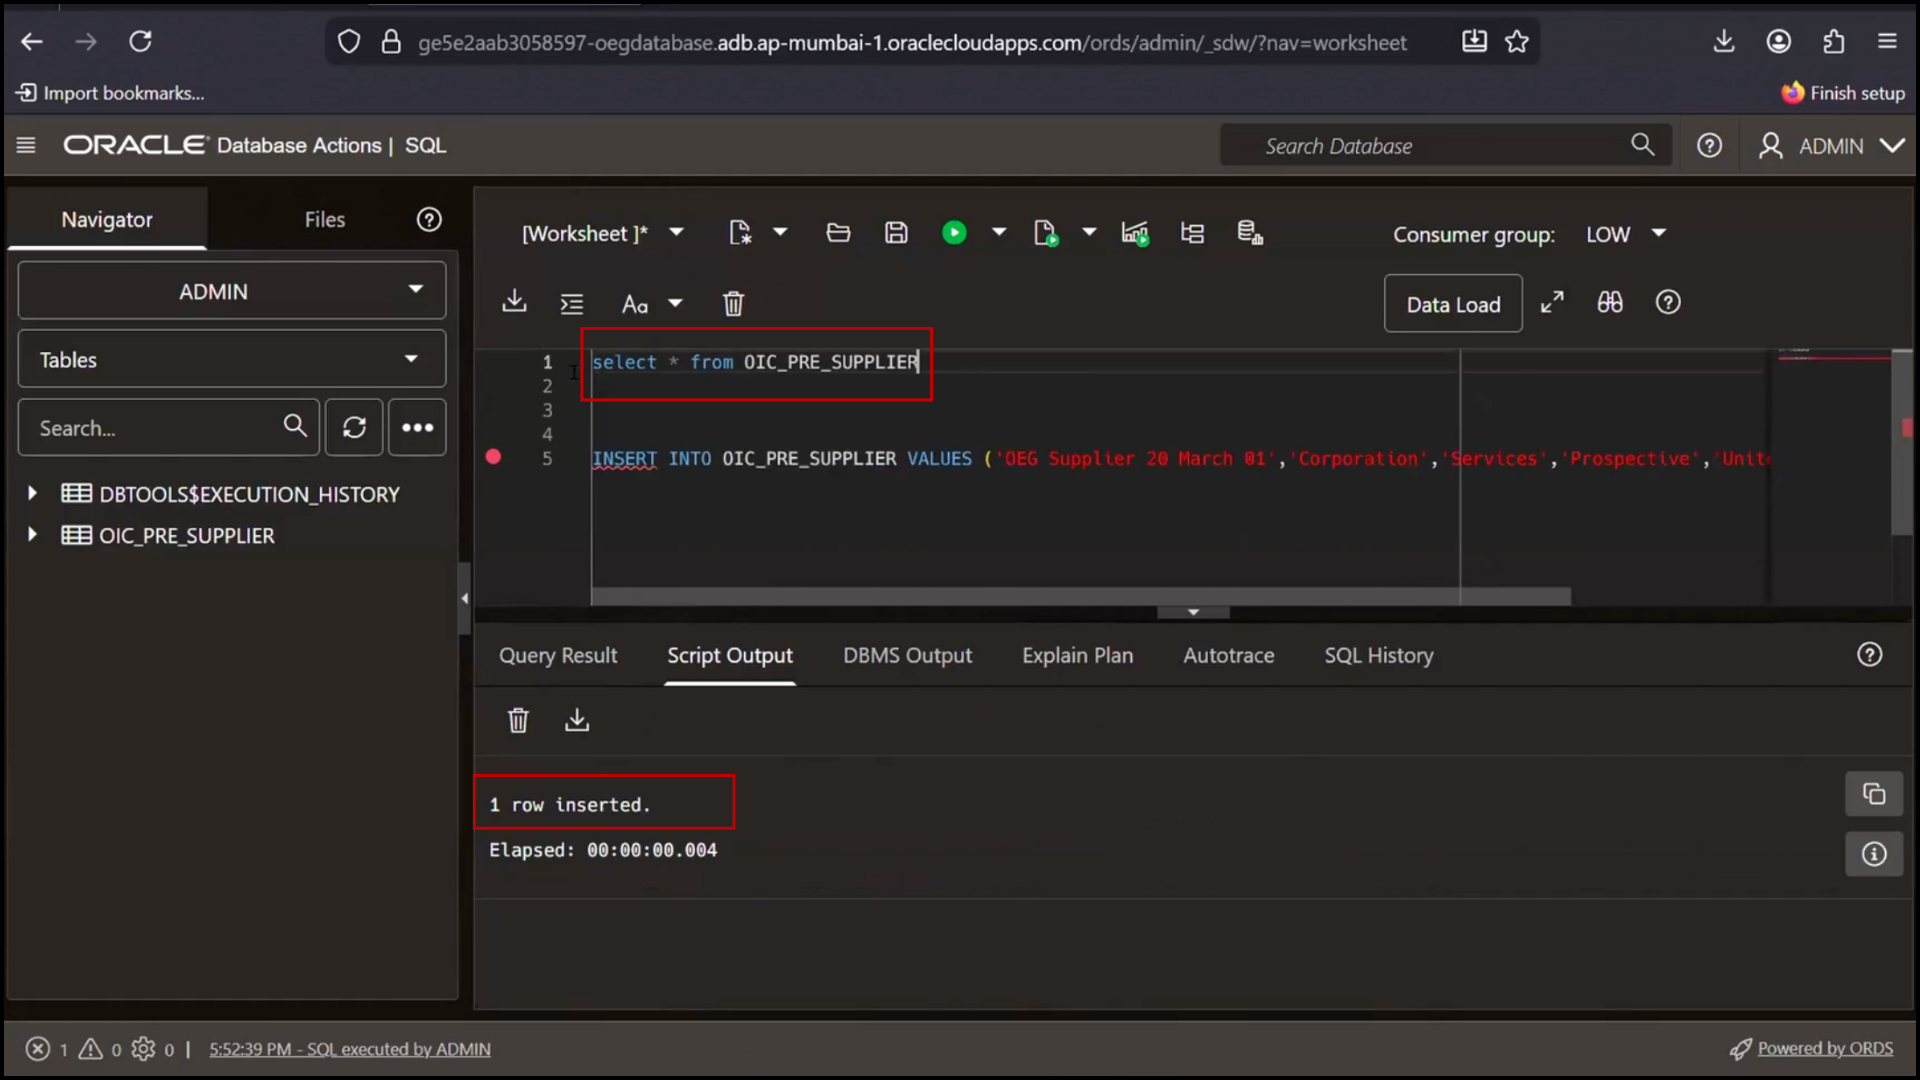Refresh the tables list
The image size is (1920, 1080).
tap(354, 427)
